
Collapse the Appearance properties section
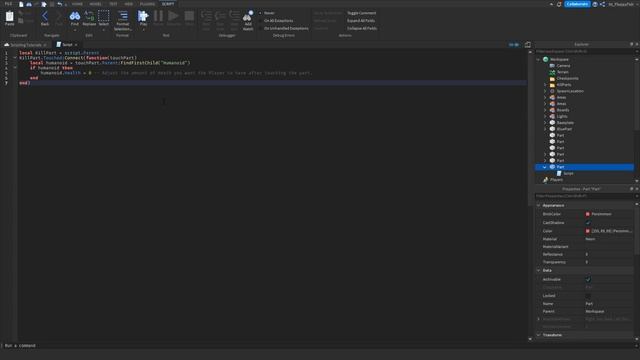click(x=538, y=205)
